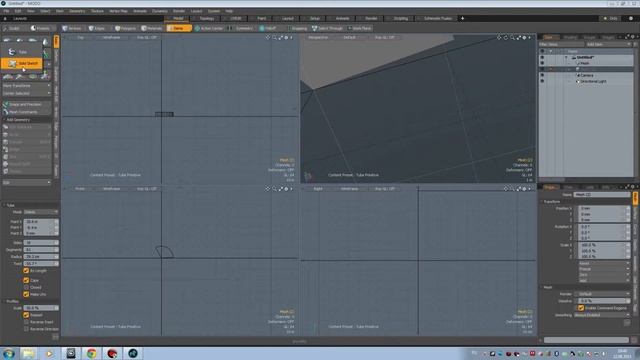Screen dimensions: 640x360
Task: Click the Snapping button
Action: pyautogui.click(x=298, y=28)
